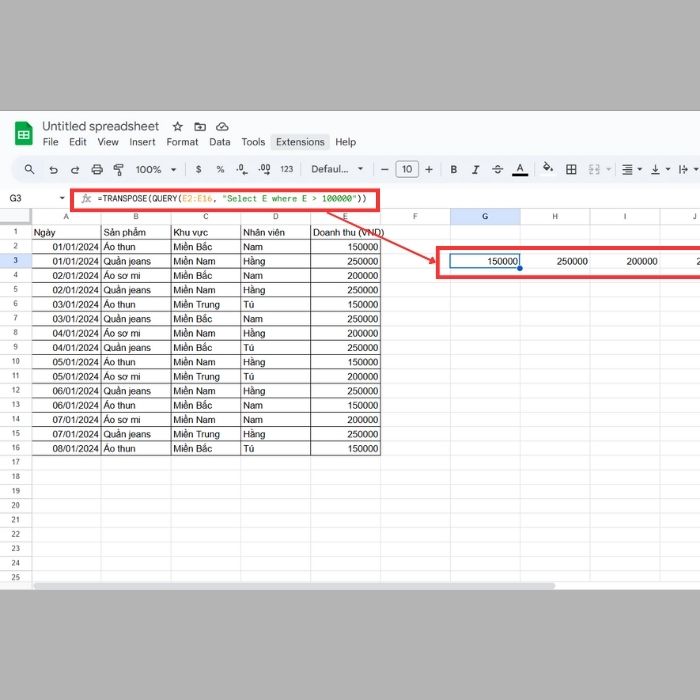This screenshot has height=700, width=700.
Task: Open the borders tool
Action: point(571,170)
